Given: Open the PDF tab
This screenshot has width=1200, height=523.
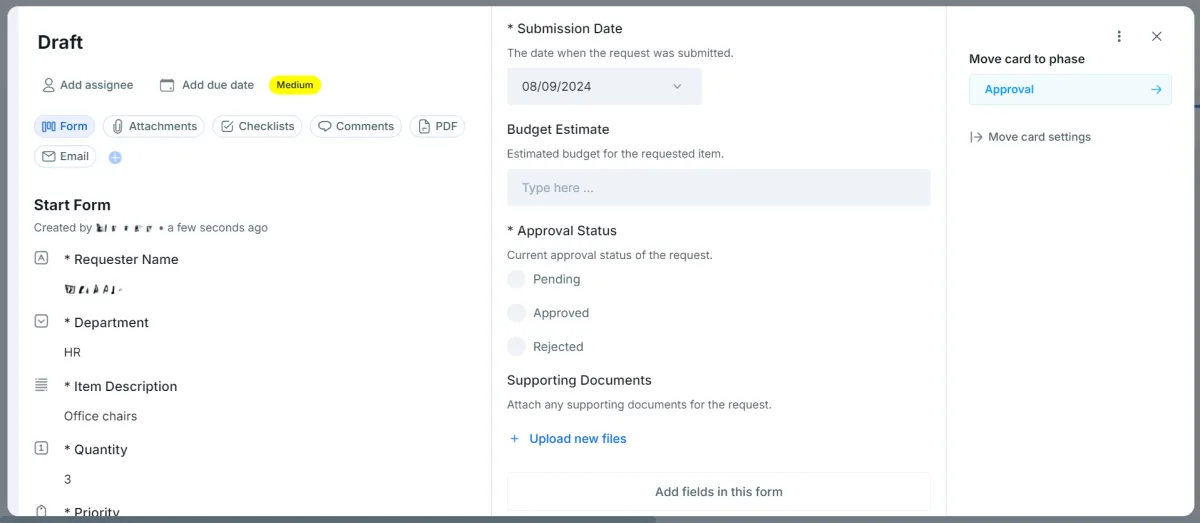Looking at the screenshot, I should click(x=437, y=126).
